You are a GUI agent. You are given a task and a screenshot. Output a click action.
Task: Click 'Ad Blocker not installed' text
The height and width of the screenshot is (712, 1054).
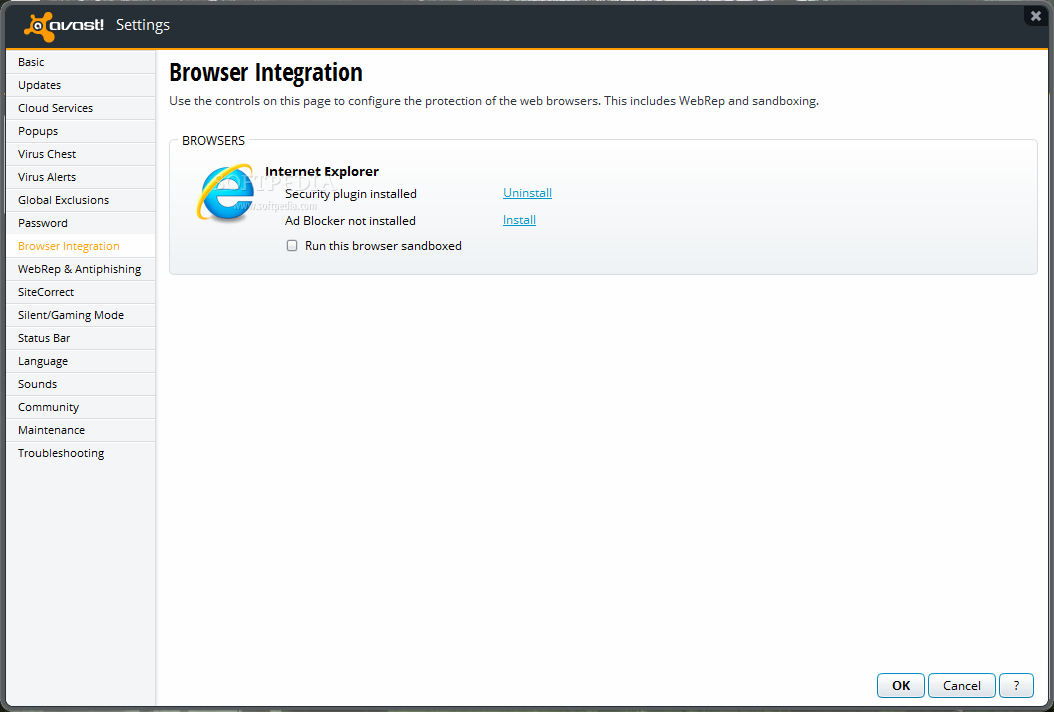350,221
